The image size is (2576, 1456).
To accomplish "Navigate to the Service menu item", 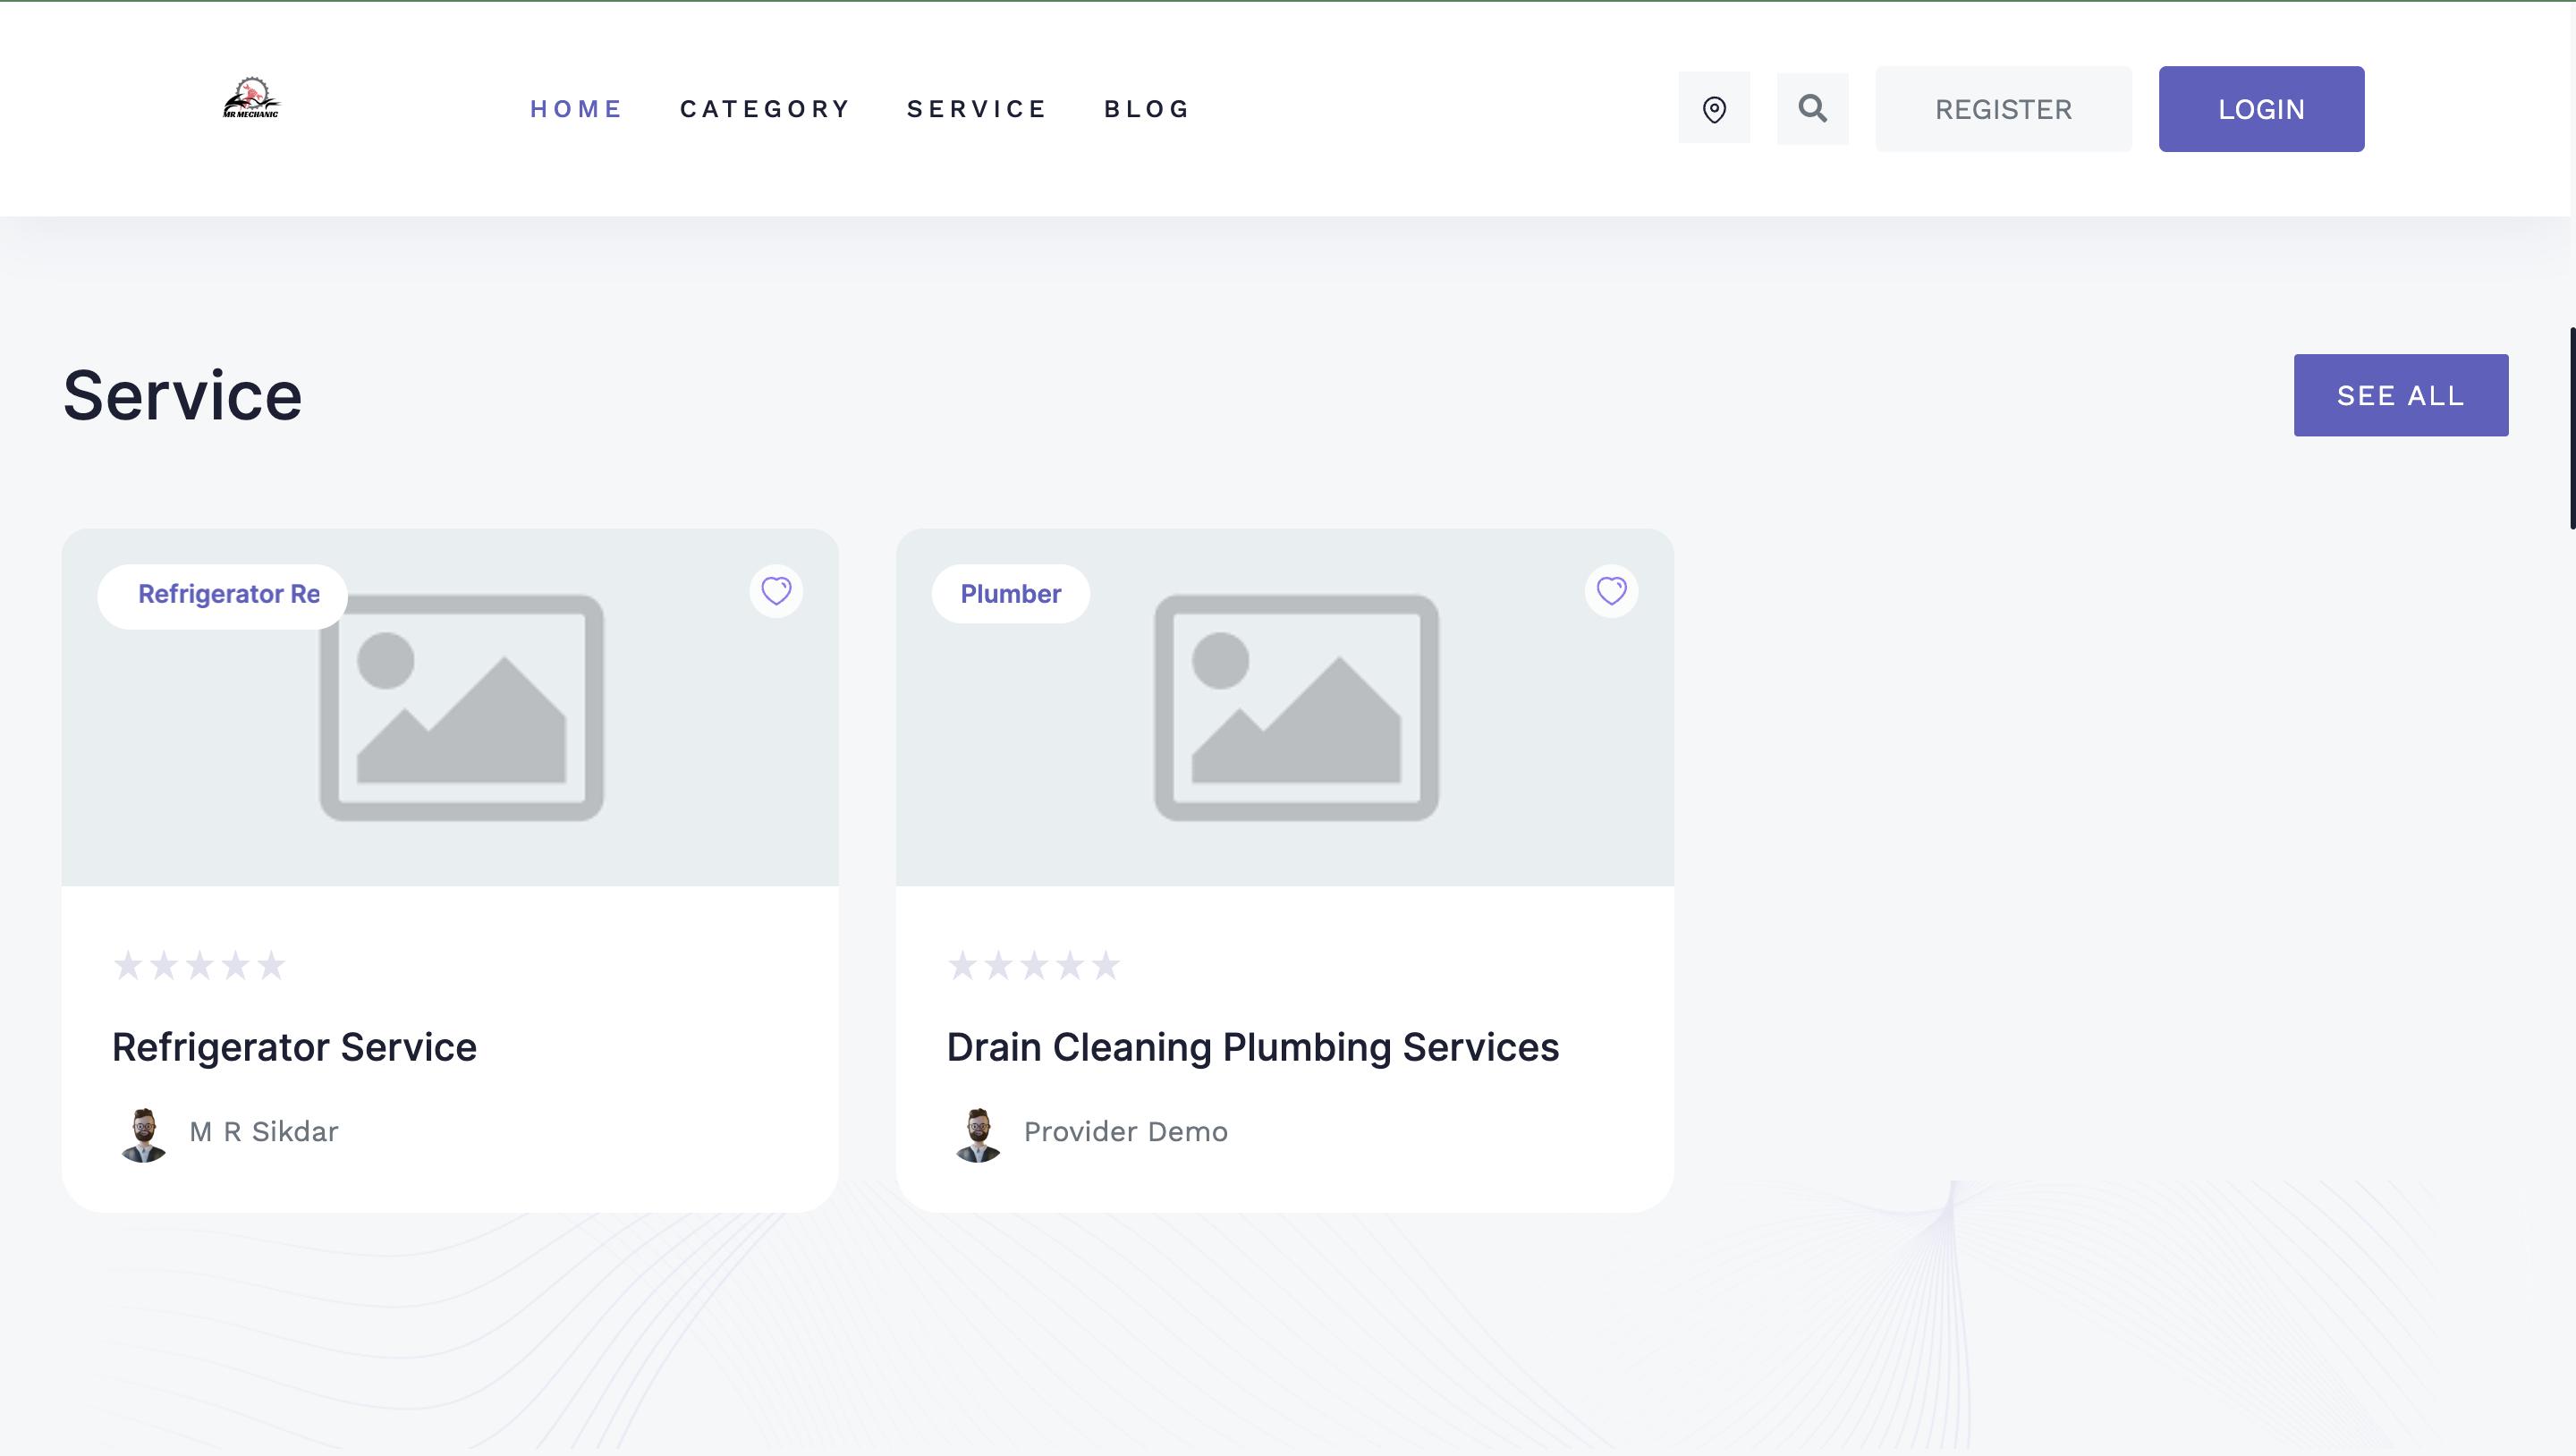I will (977, 109).
